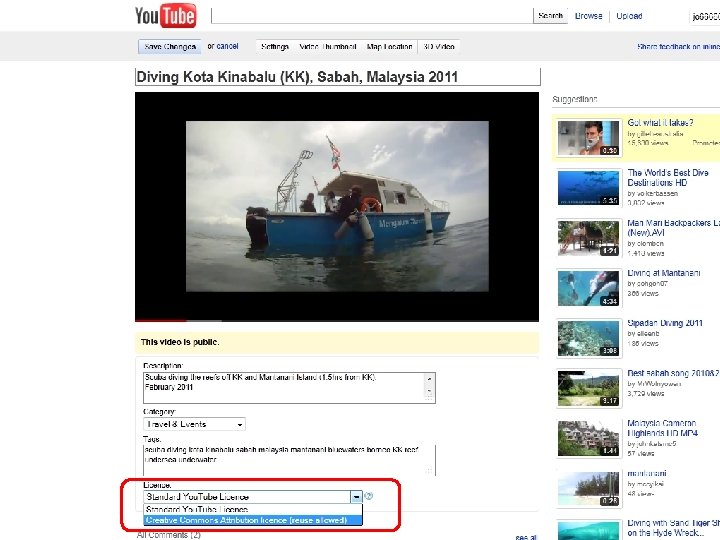Open Malaysia Cameron Highlands HD MP4 title
720x540 pixels.
[662, 428]
